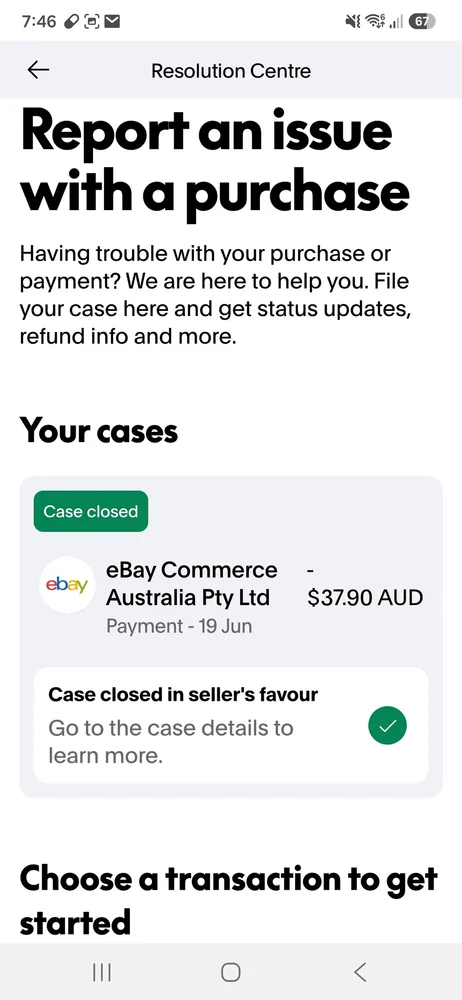The image size is (462, 1000).
Task: Tap Payment - 19 Jun date line
Action: [x=179, y=626]
